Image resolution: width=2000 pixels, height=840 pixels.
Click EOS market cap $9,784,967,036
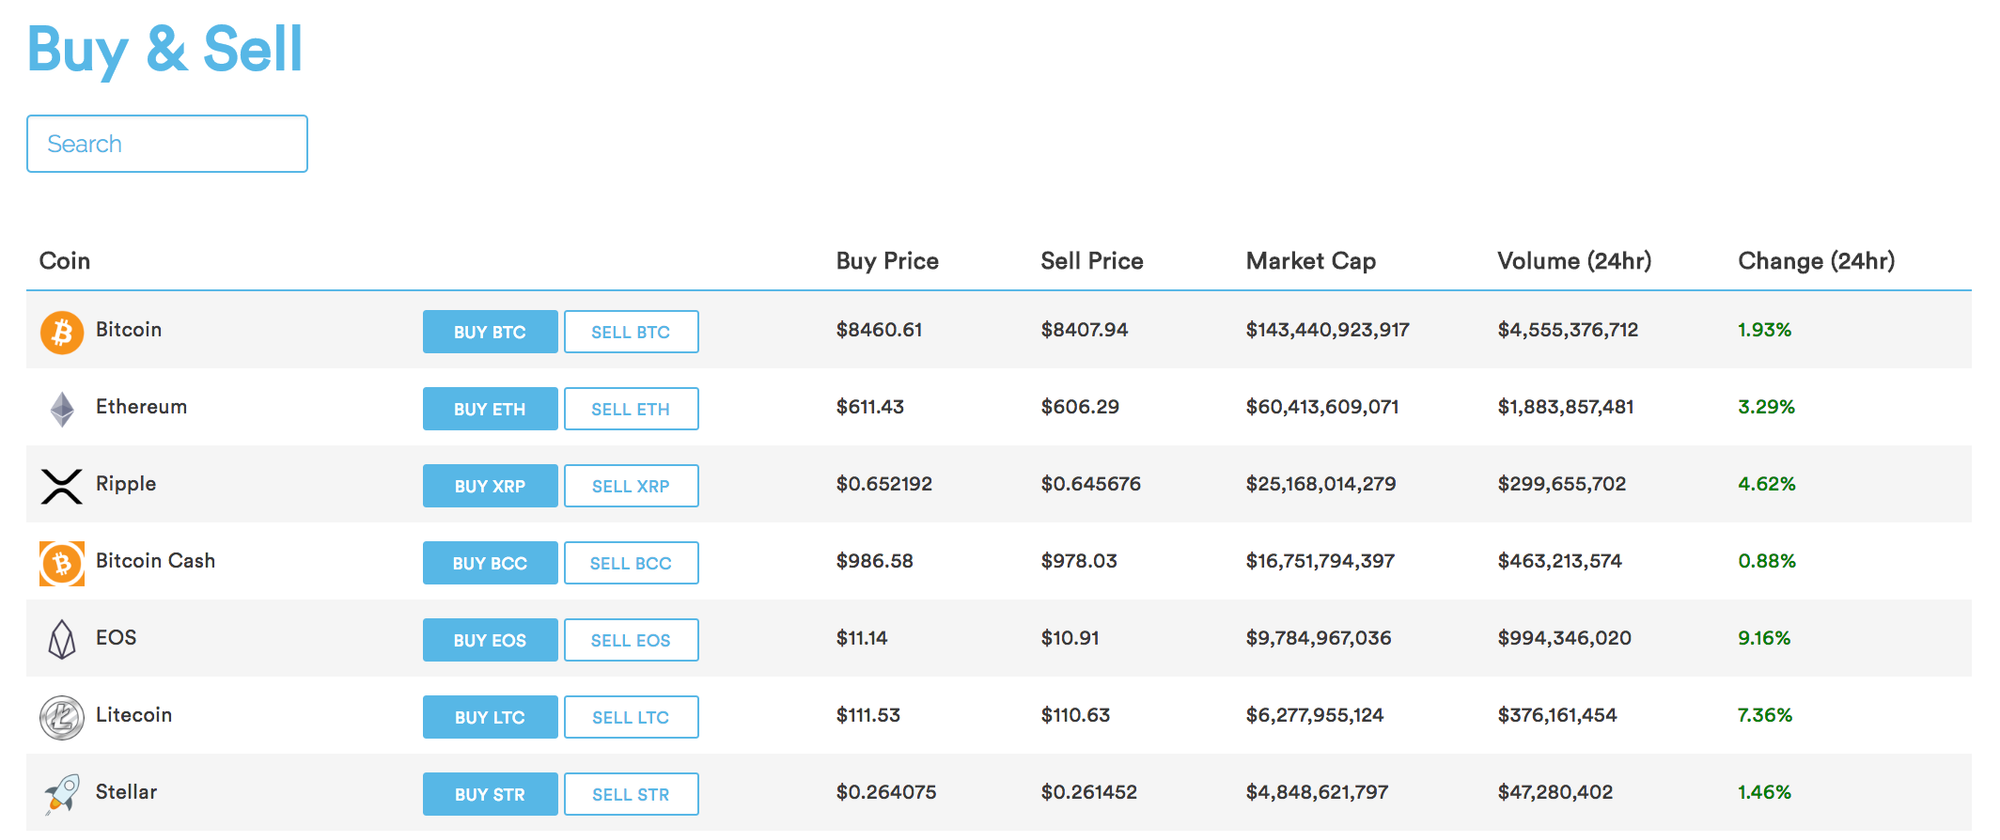tap(1319, 638)
